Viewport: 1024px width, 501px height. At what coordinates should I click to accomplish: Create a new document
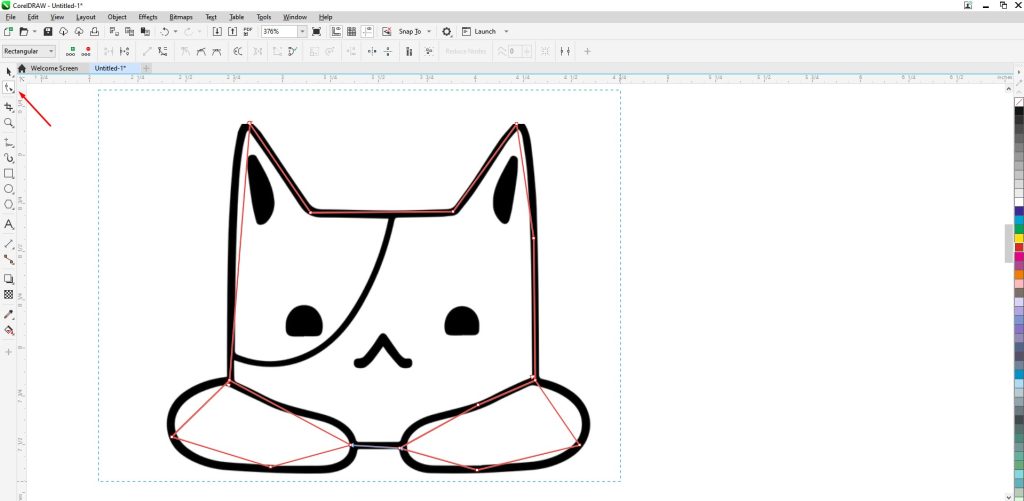[x=8, y=31]
